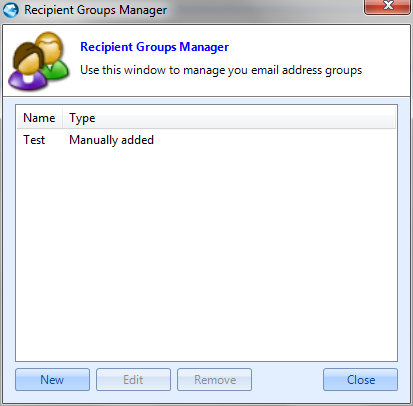Sort the list by the Type column header

[82, 118]
